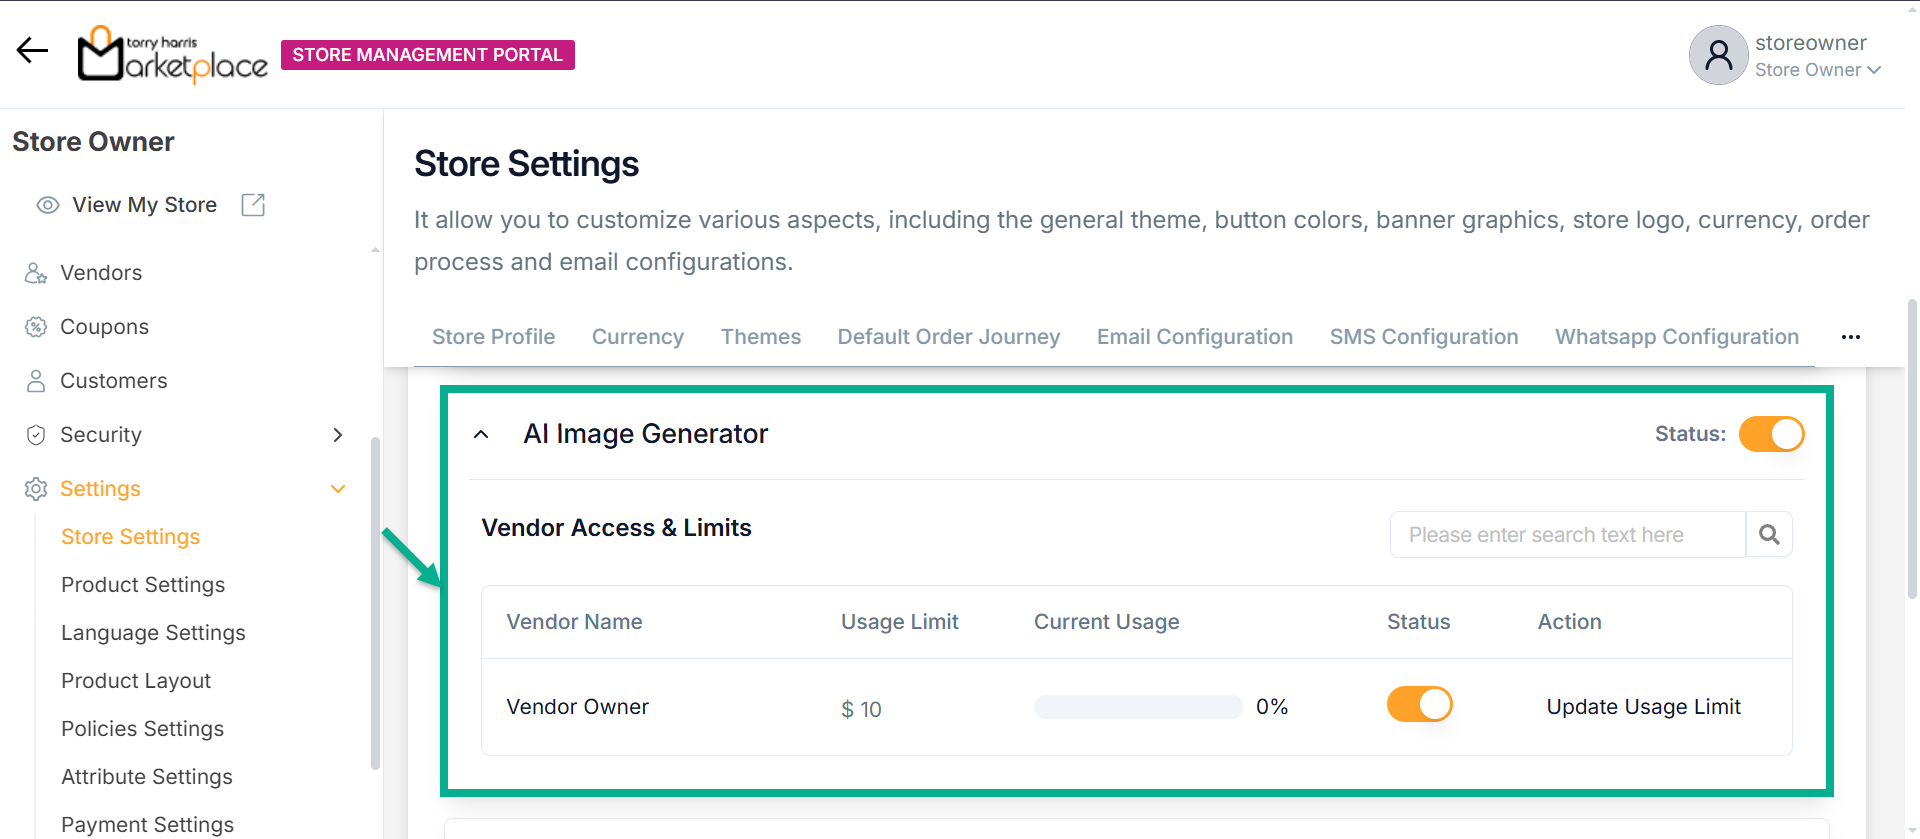This screenshot has height=839, width=1920.
Task: Show more tabs via the ellipsis
Action: pos(1850,337)
